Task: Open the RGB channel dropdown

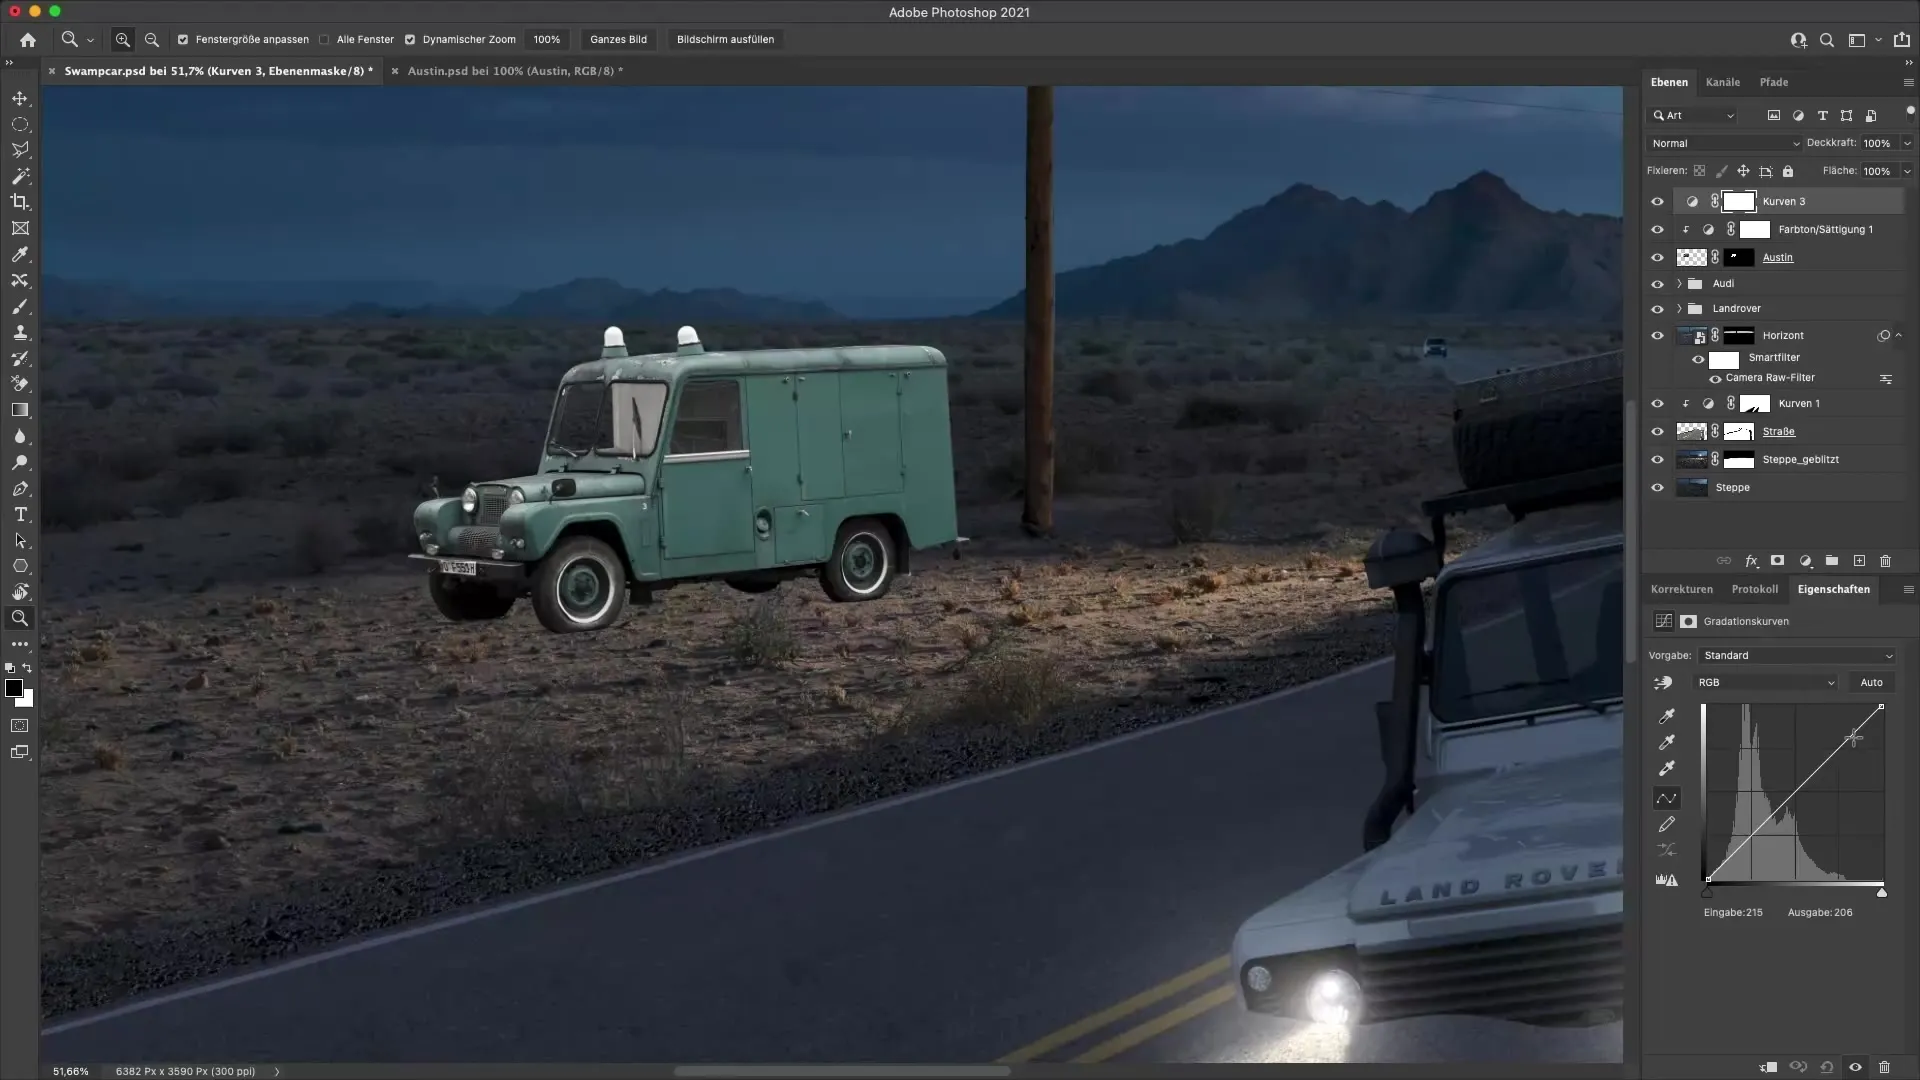Action: tap(1765, 682)
